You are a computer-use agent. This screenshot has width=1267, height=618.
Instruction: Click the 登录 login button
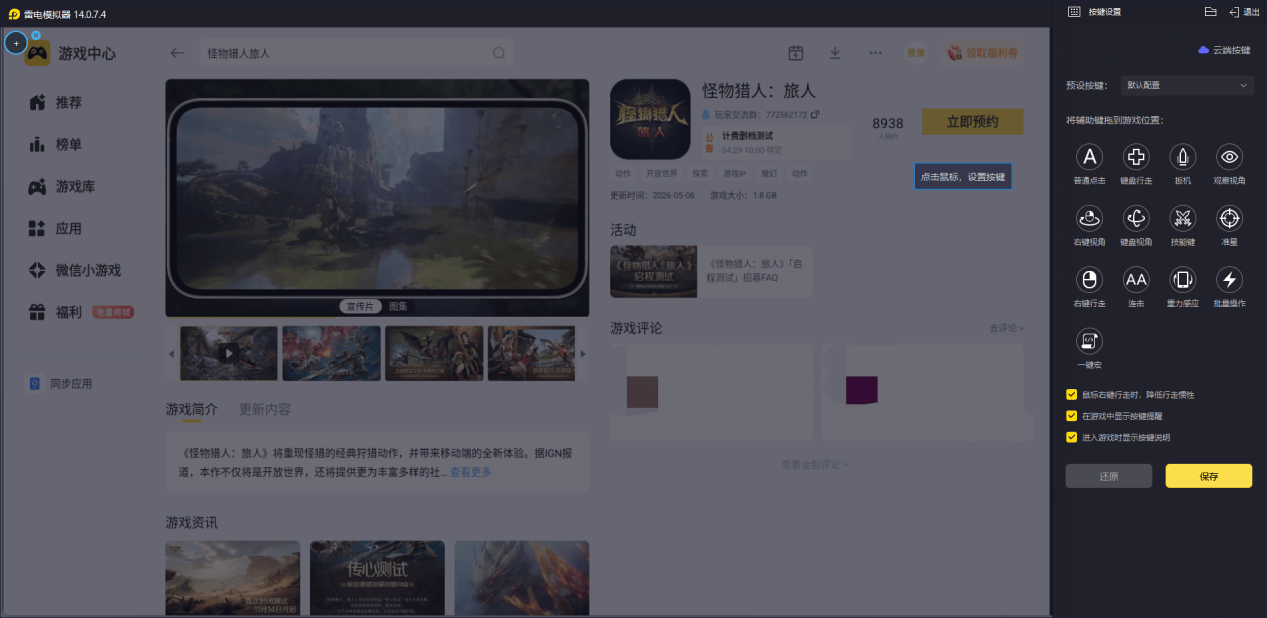point(915,53)
